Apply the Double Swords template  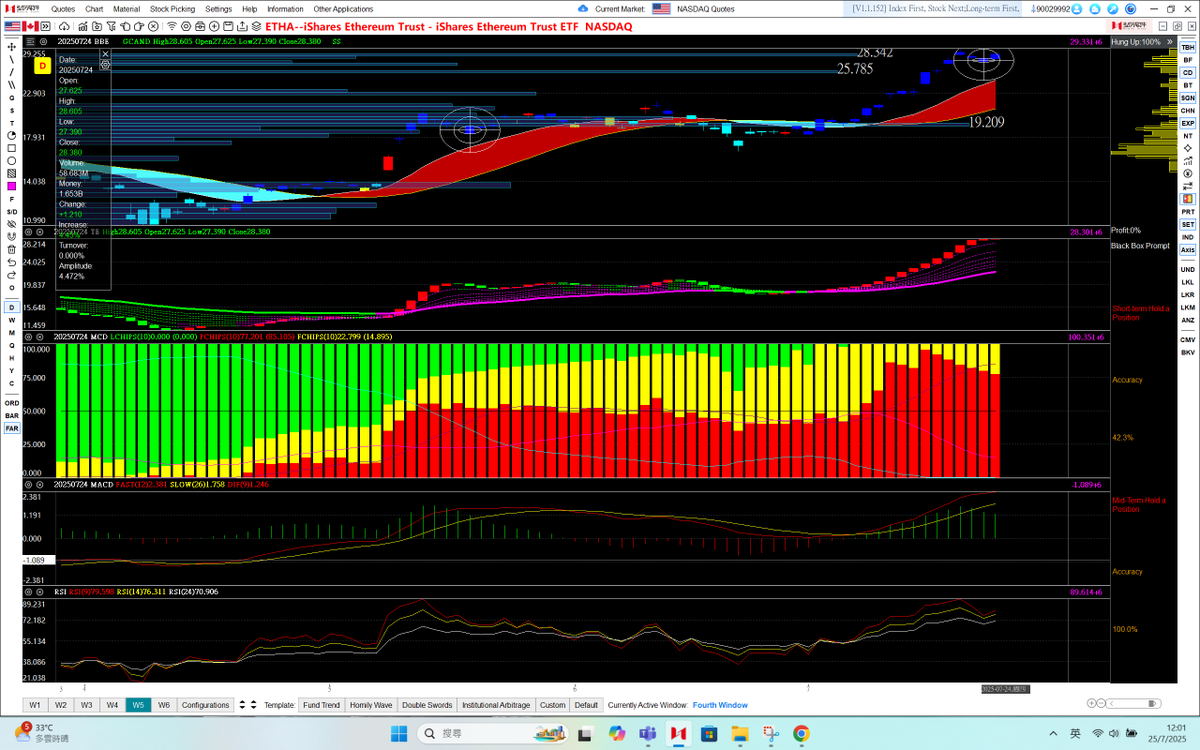(x=427, y=705)
